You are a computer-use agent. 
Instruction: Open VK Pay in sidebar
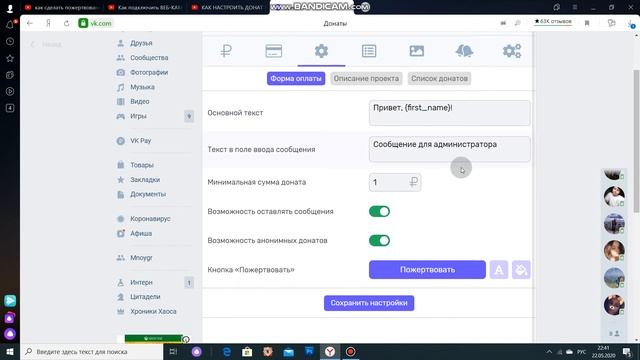point(140,140)
